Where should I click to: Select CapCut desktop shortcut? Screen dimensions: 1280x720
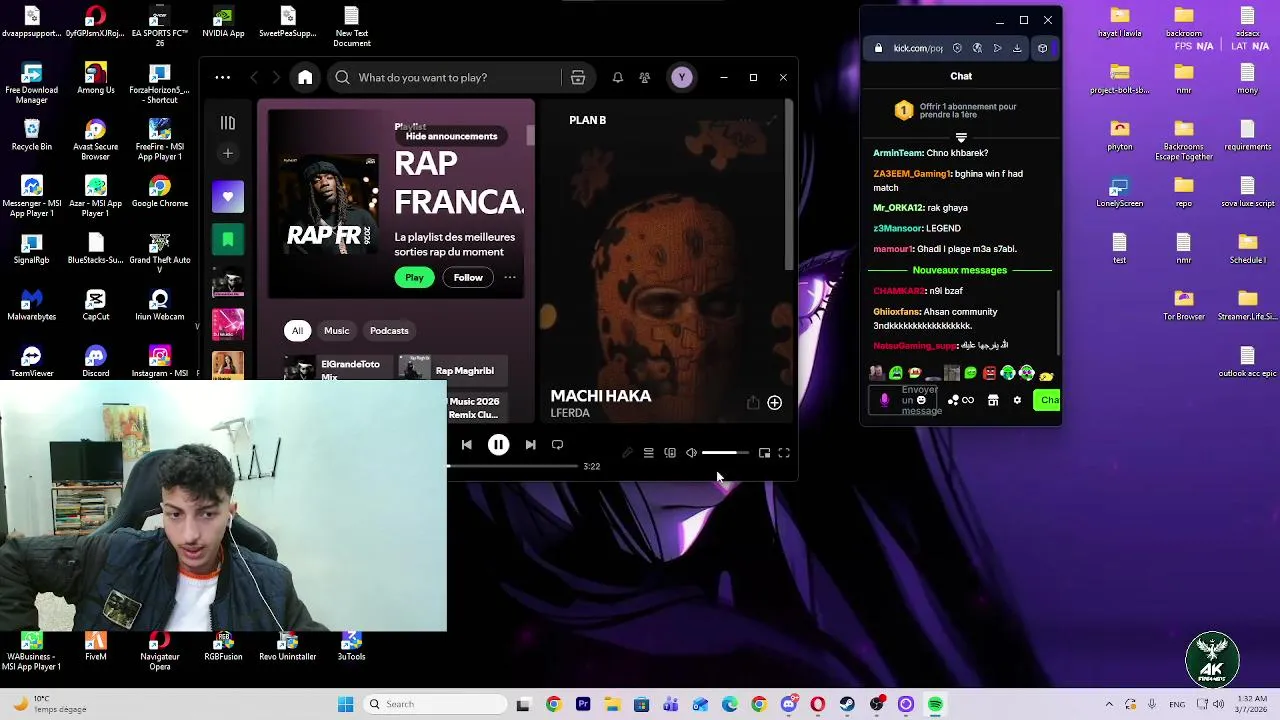pos(95,305)
